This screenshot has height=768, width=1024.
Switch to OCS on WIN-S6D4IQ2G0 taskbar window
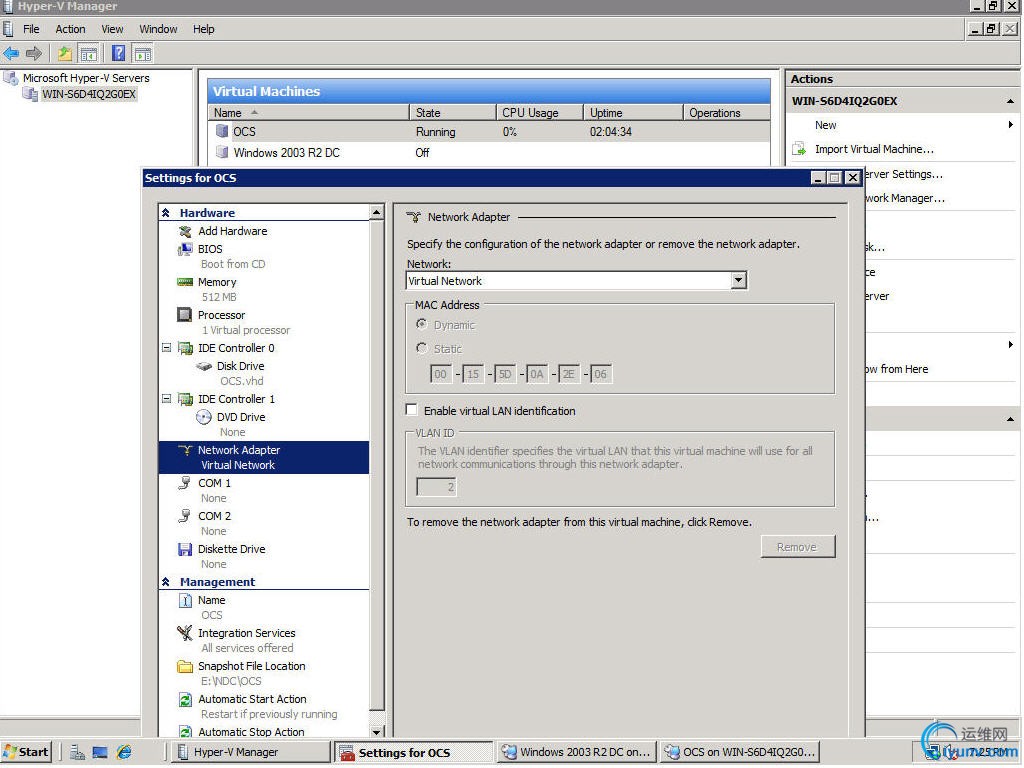click(x=739, y=752)
